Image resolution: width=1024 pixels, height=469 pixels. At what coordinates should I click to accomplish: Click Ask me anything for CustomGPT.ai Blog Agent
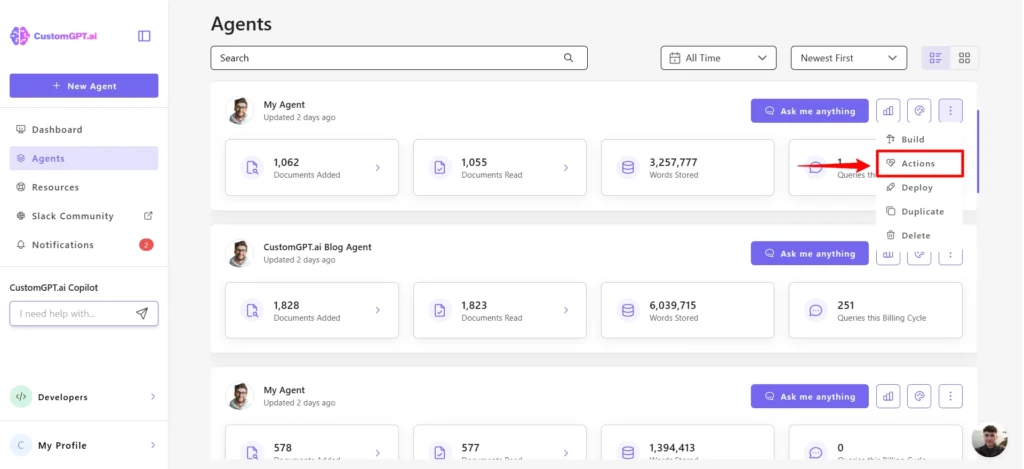coord(810,254)
